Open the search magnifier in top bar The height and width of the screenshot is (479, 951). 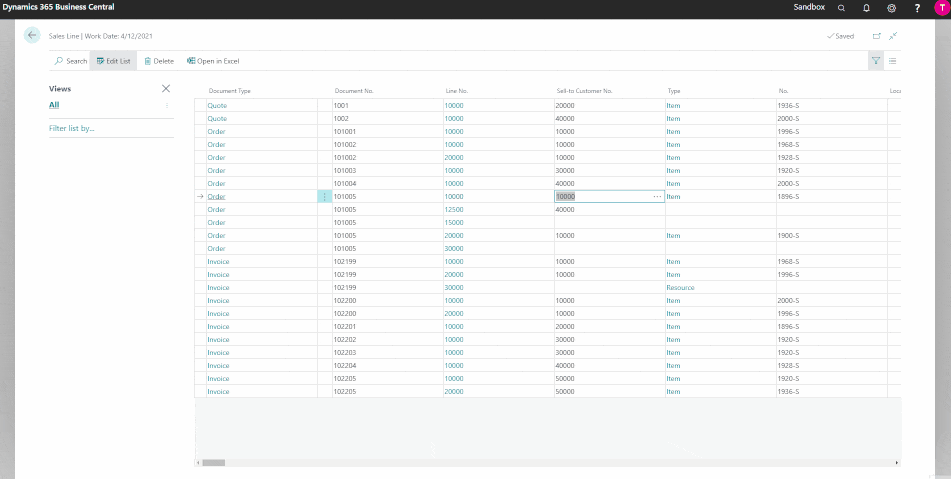point(841,8)
